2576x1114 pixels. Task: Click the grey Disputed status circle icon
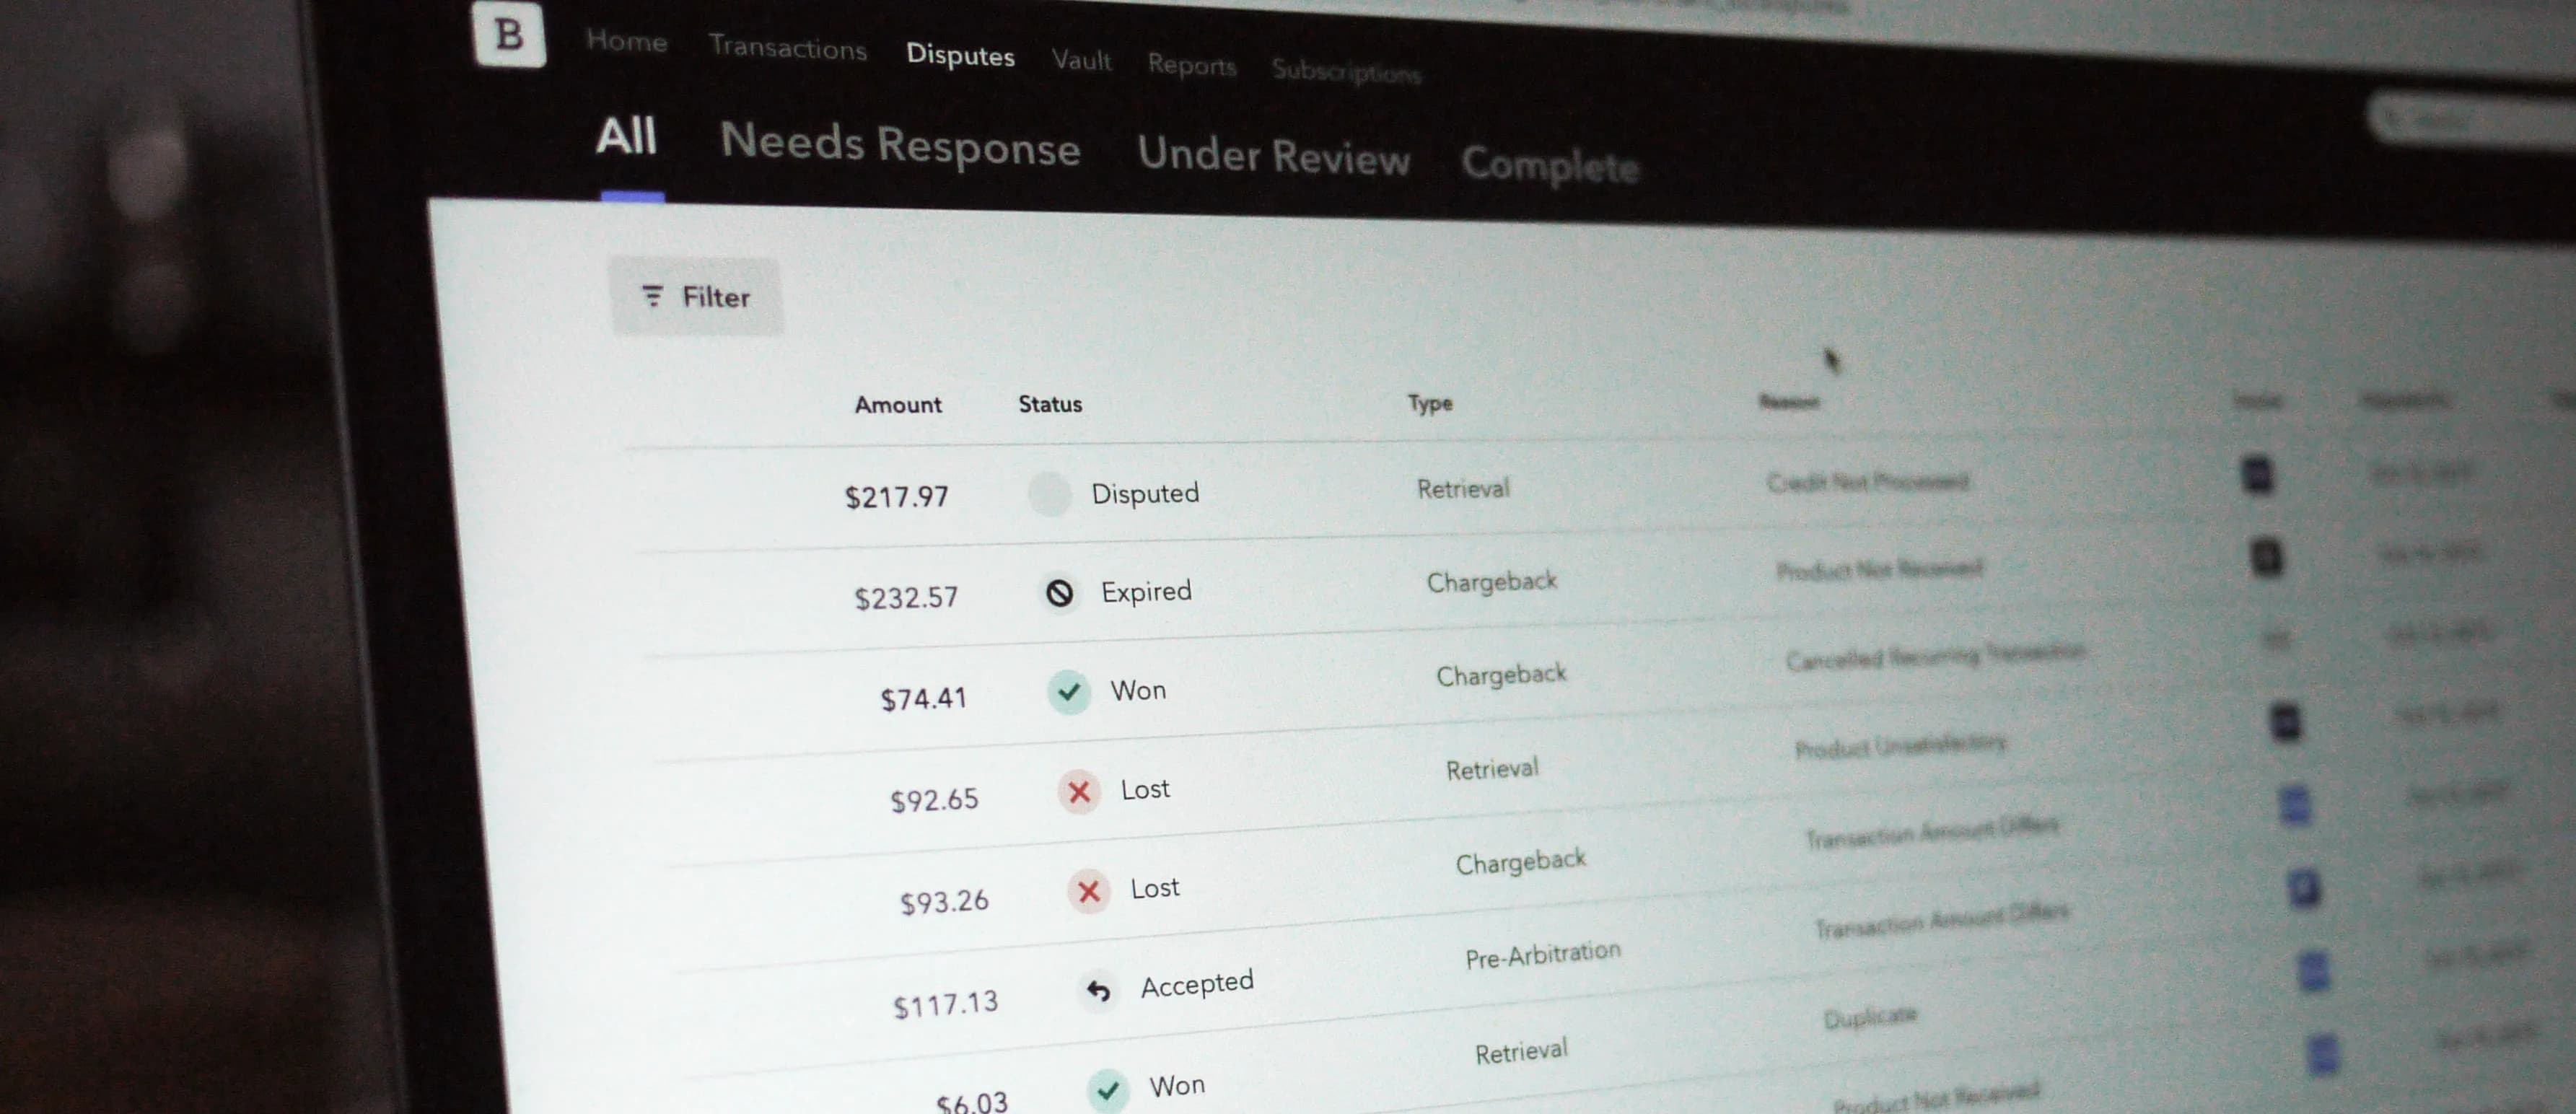1049,494
